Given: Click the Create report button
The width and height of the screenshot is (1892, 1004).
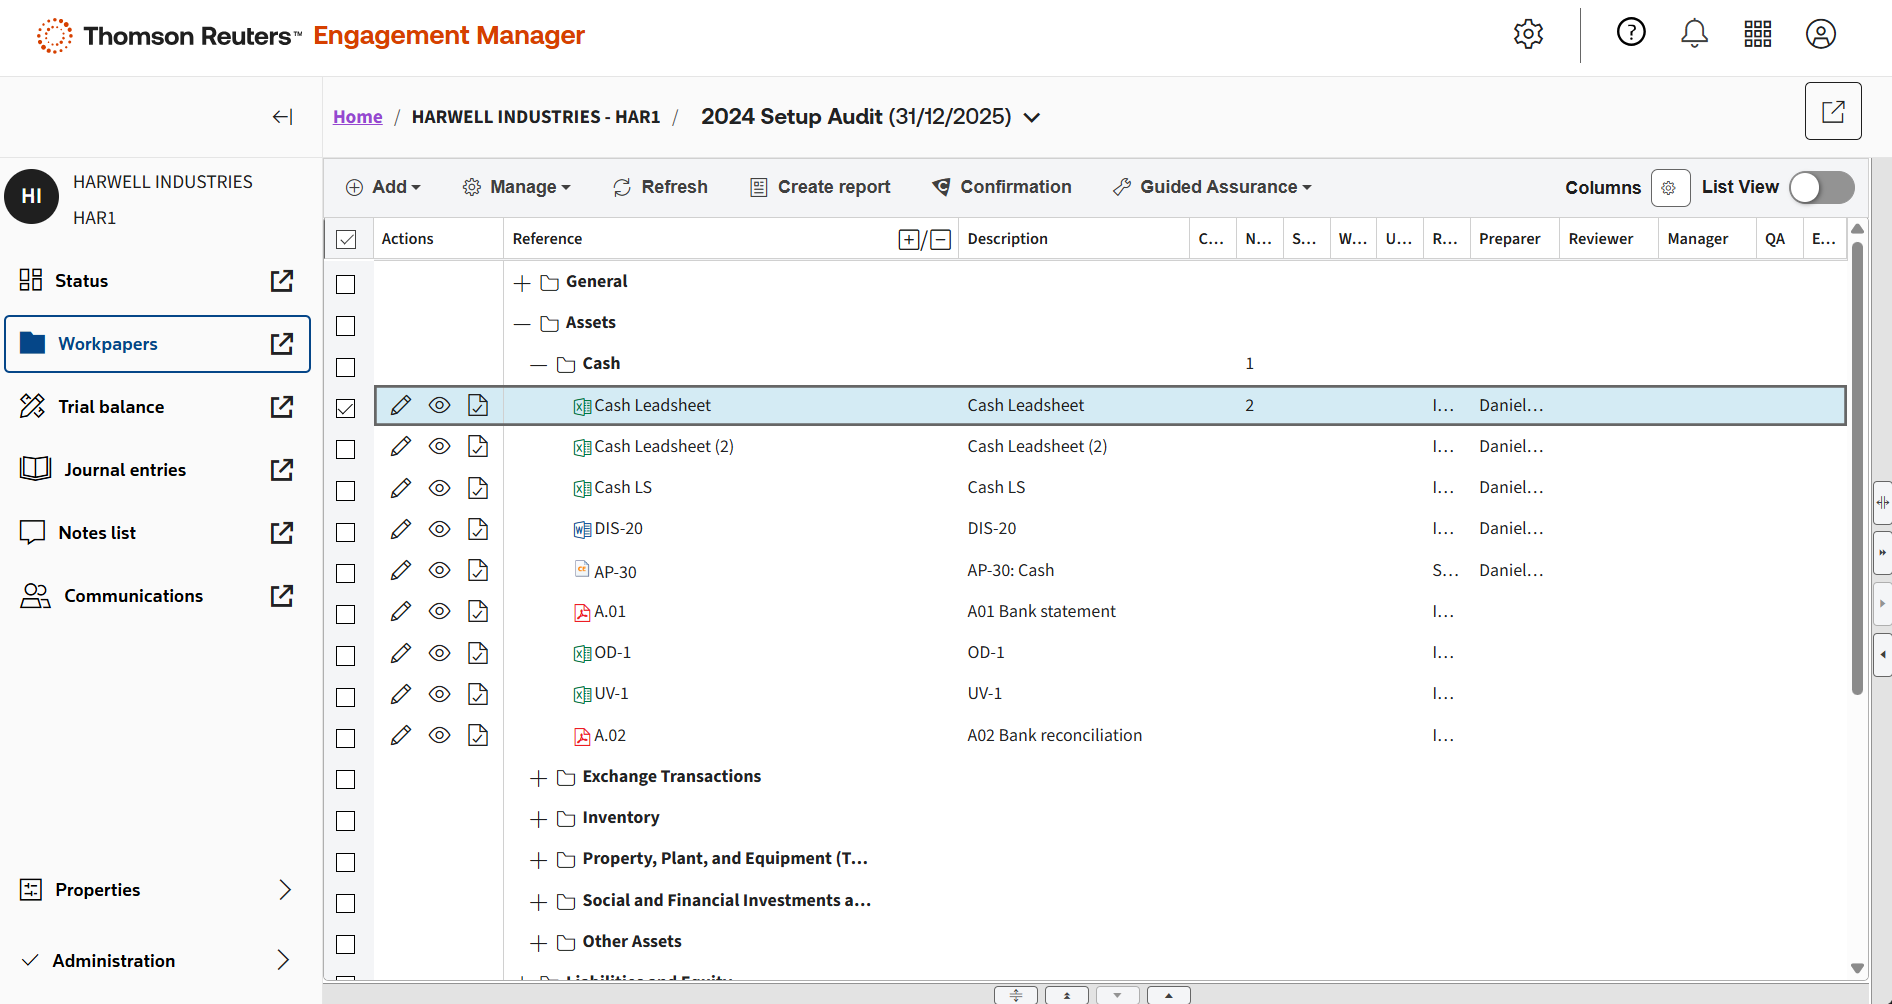Looking at the screenshot, I should [x=820, y=187].
